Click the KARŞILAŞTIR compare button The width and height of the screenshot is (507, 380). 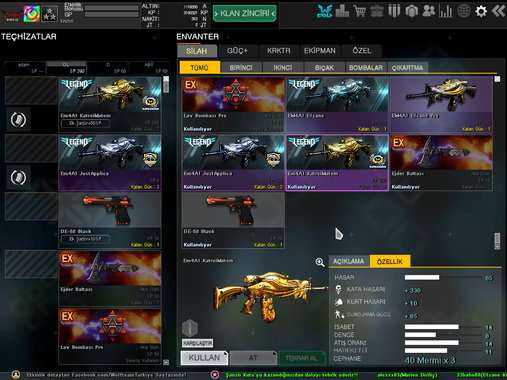click(197, 343)
